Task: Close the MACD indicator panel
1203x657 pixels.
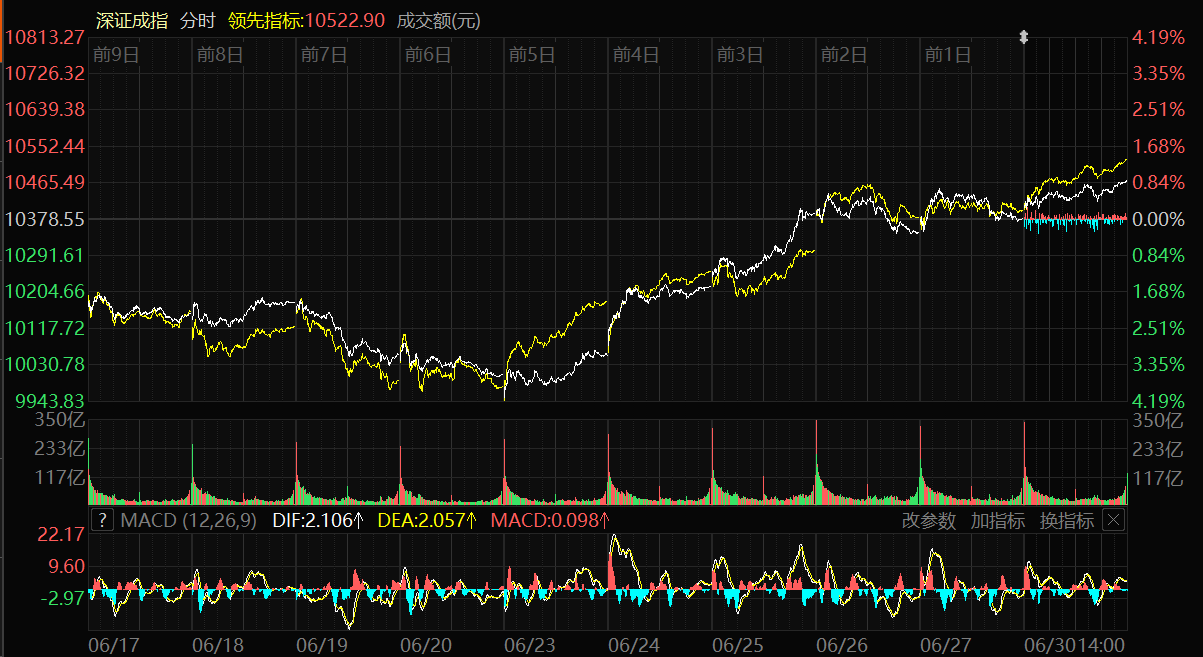Action: pyautogui.click(x=1113, y=520)
